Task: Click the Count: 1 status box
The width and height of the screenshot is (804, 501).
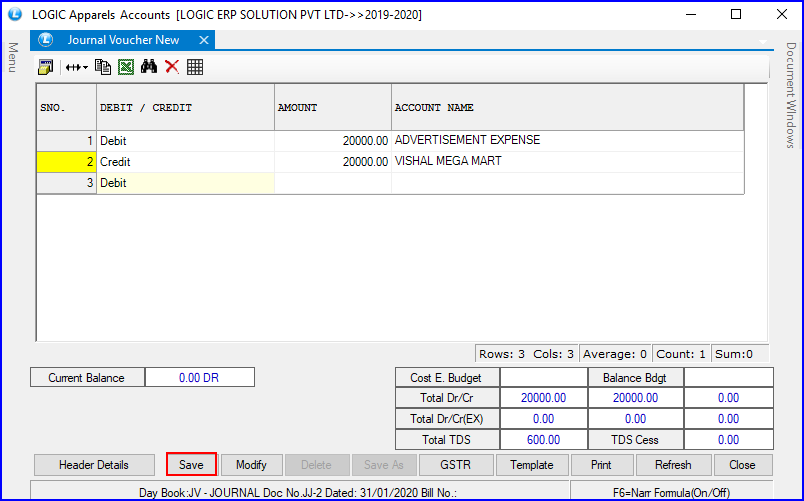Action: tap(681, 354)
